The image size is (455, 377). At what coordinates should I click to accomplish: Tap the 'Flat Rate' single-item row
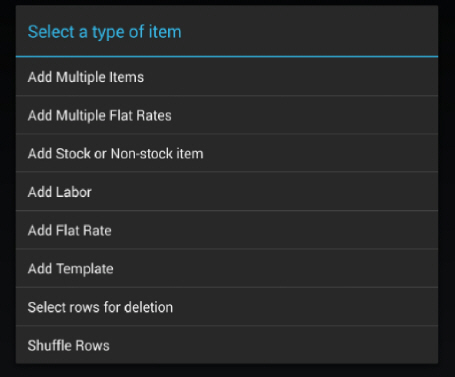click(x=84, y=231)
